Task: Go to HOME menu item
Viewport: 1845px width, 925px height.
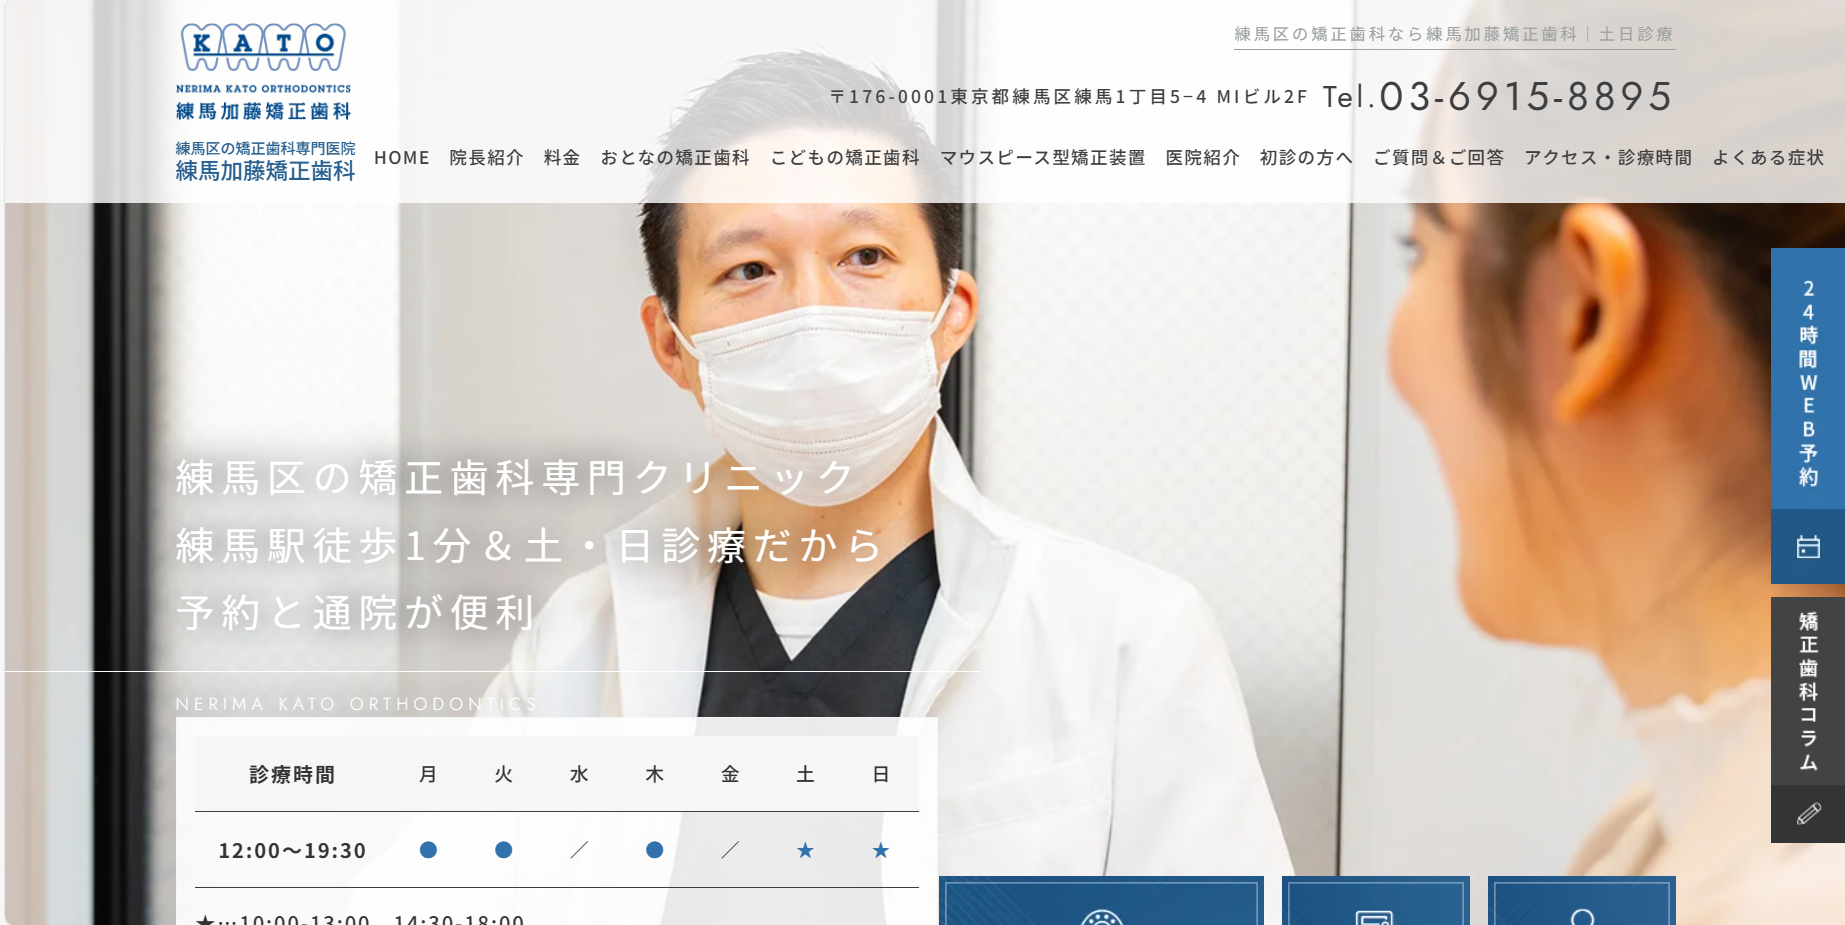Action: click(402, 158)
